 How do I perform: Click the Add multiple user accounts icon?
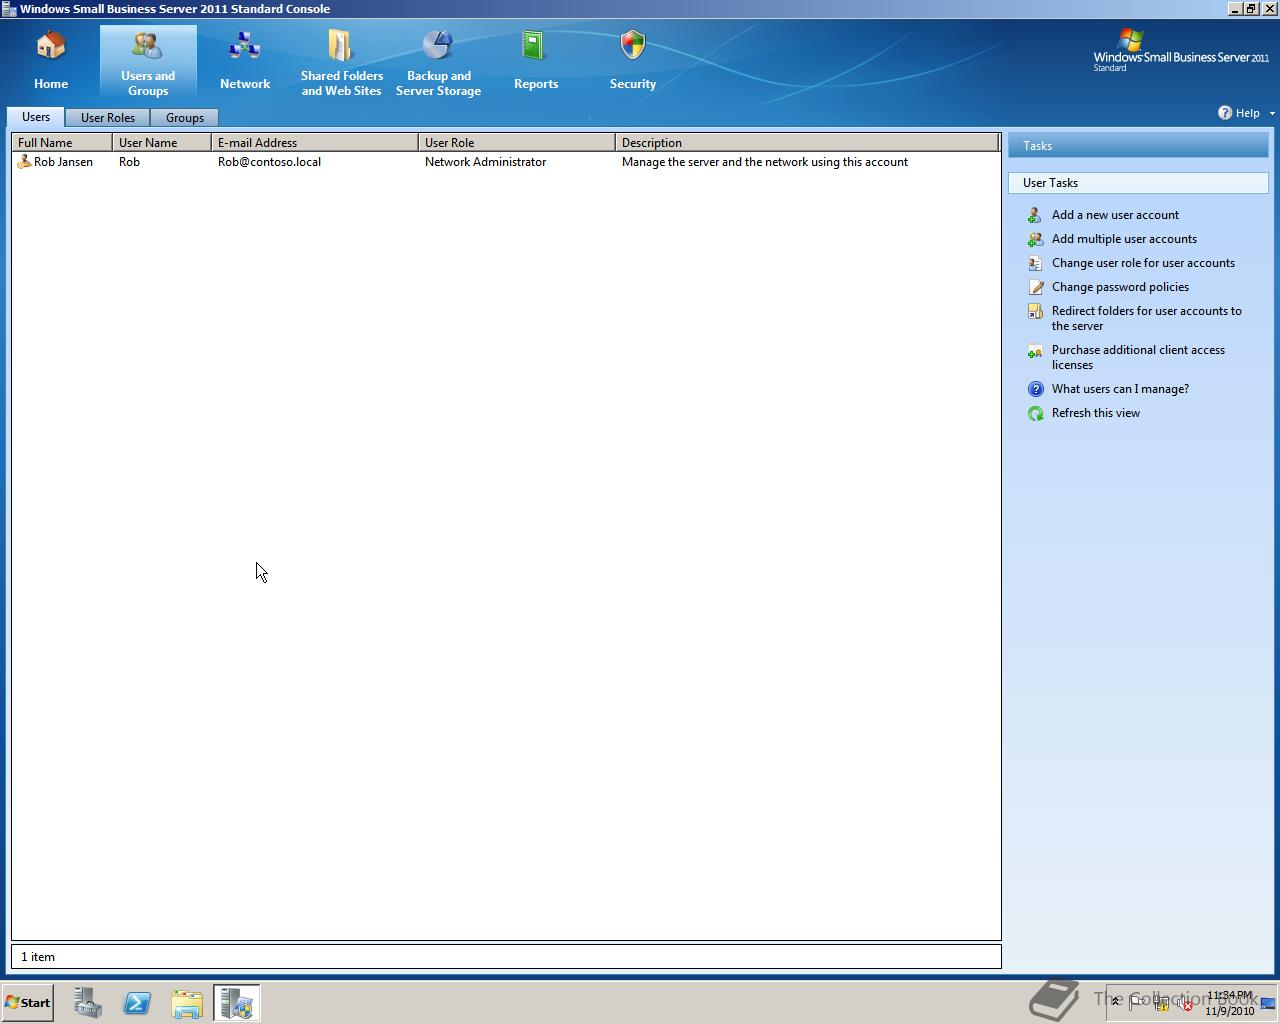click(x=1035, y=239)
